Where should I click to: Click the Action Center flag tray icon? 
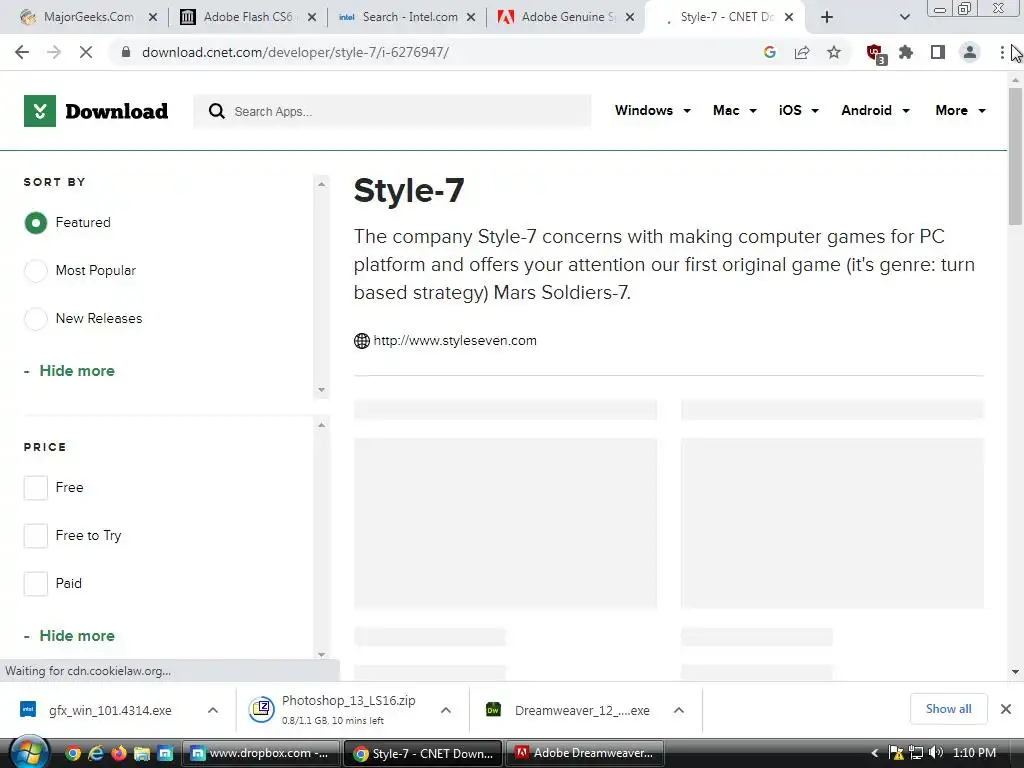pos(897,753)
